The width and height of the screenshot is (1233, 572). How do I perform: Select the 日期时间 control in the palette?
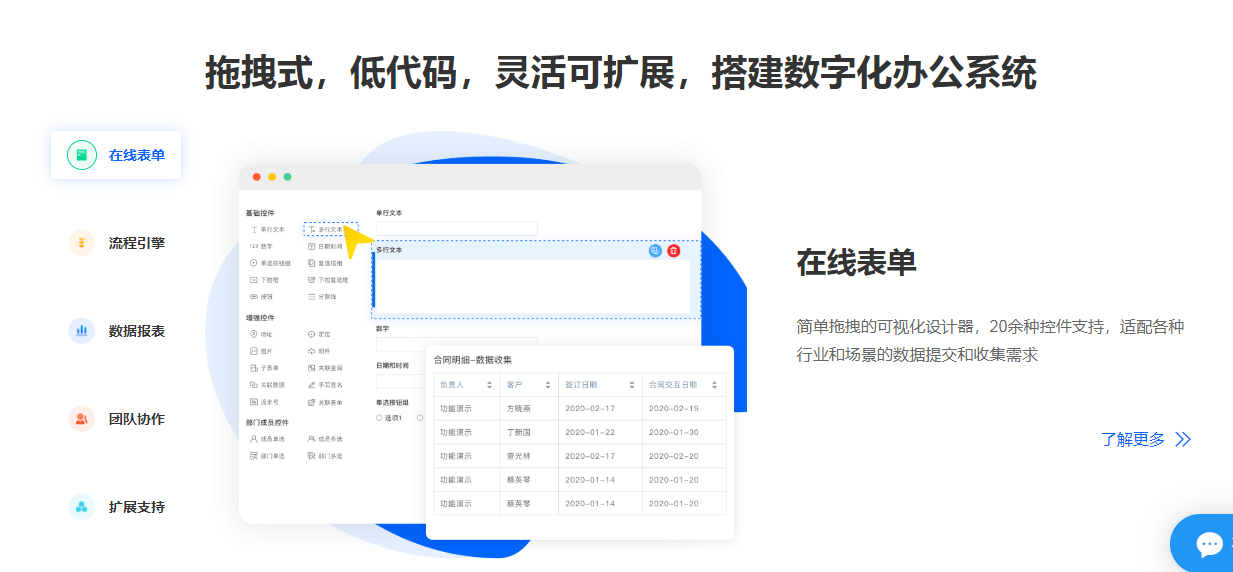click(x=325, y=246)
